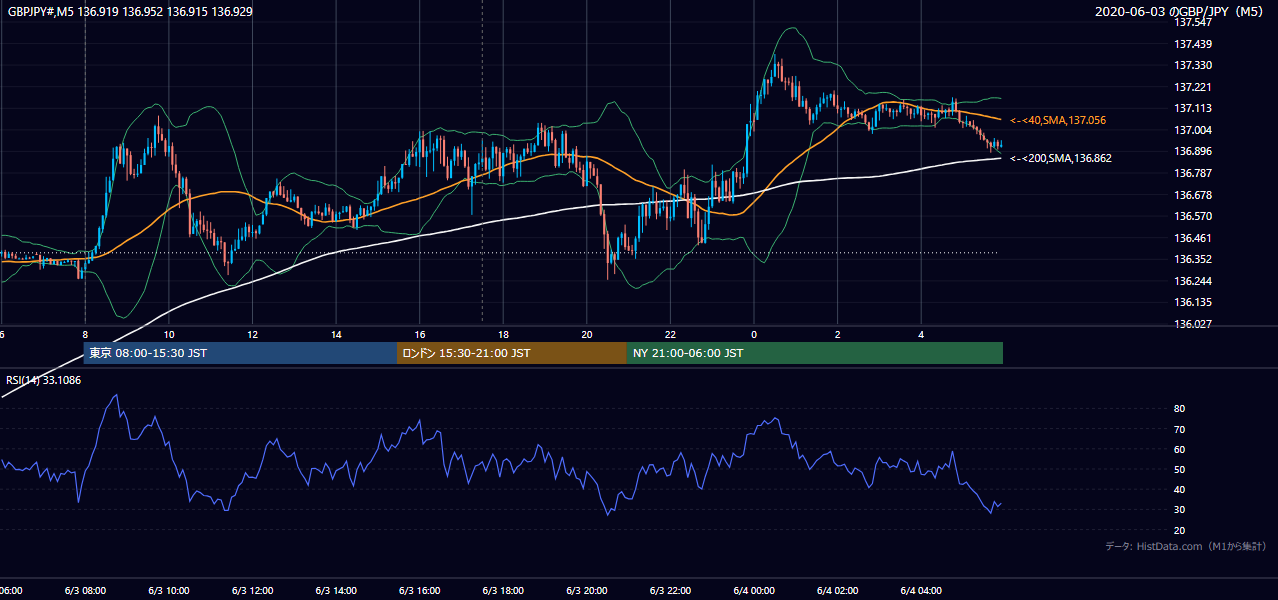The height and width of the screenshot is (600, 1278).
Task: Click hour tick 22 under price chart
Action: 671,335
